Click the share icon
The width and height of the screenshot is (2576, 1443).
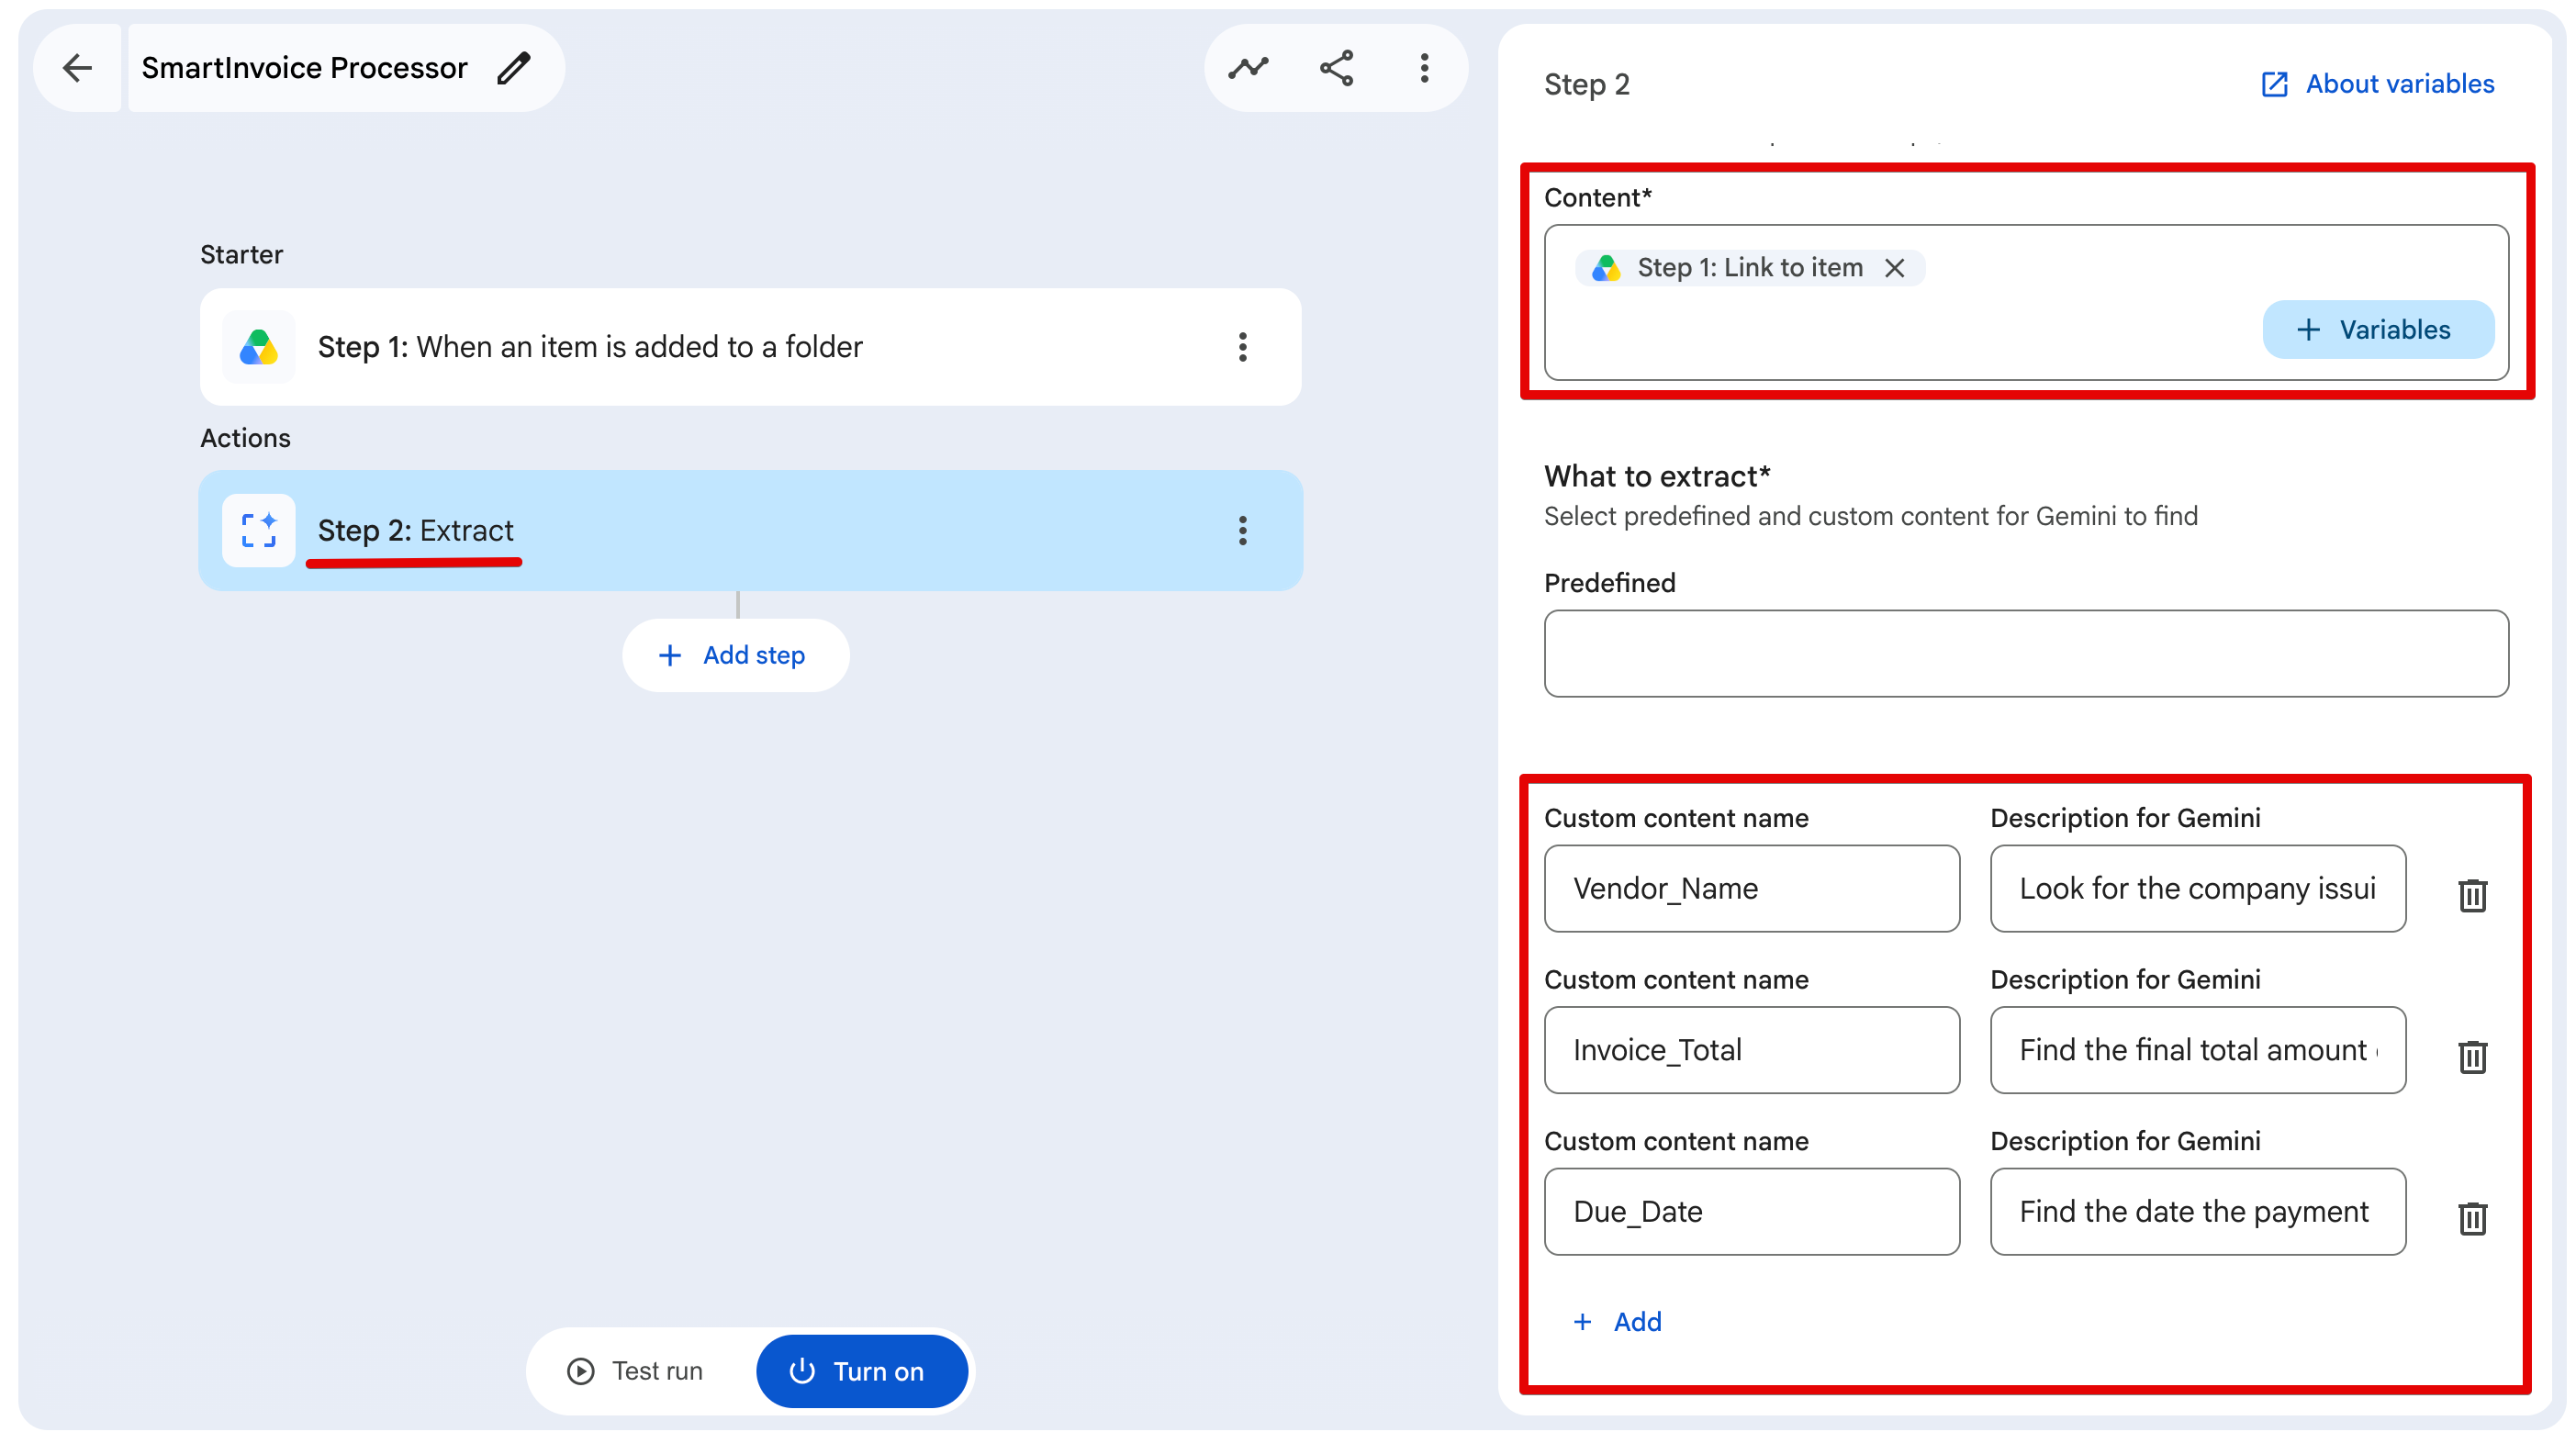coord(1337,68)
